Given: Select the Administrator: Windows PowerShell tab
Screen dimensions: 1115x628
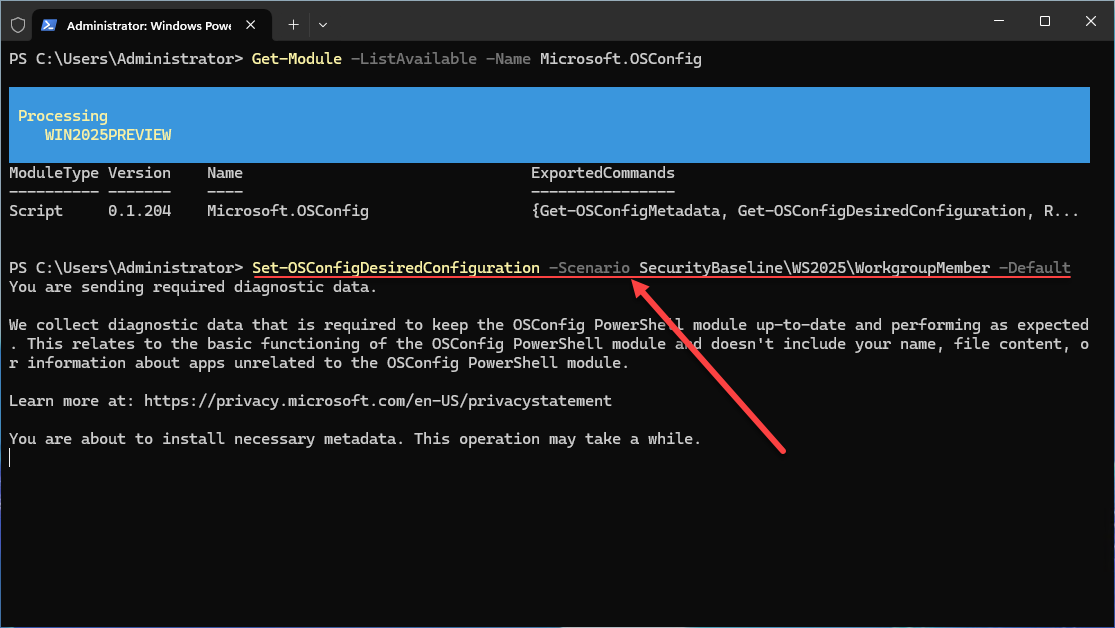Looking at the screenshot, I should 150,23.
